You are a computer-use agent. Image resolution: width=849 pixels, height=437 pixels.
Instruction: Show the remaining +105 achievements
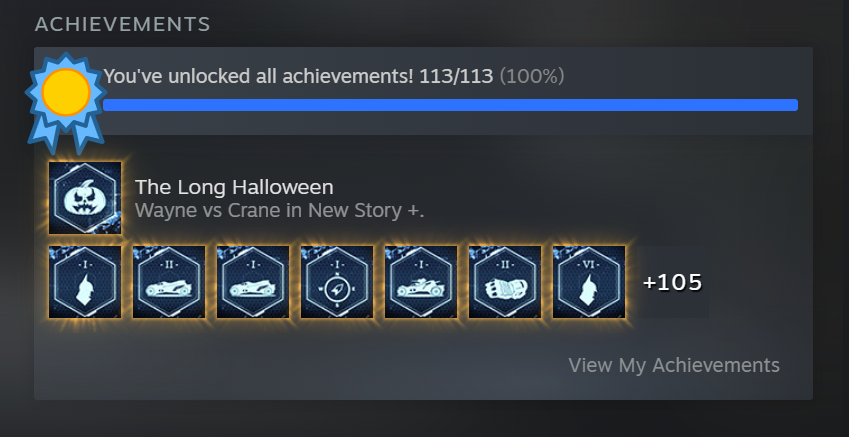click(x=672, y=282)
